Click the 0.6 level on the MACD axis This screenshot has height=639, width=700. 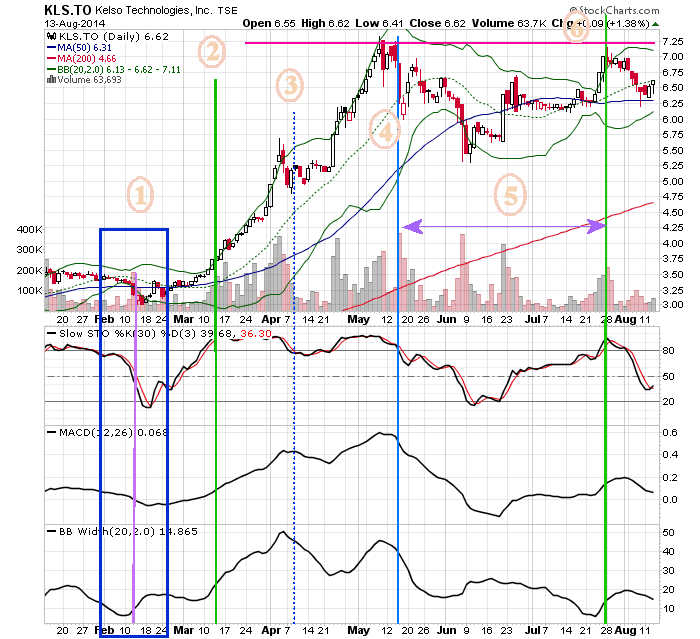[670, 433]
